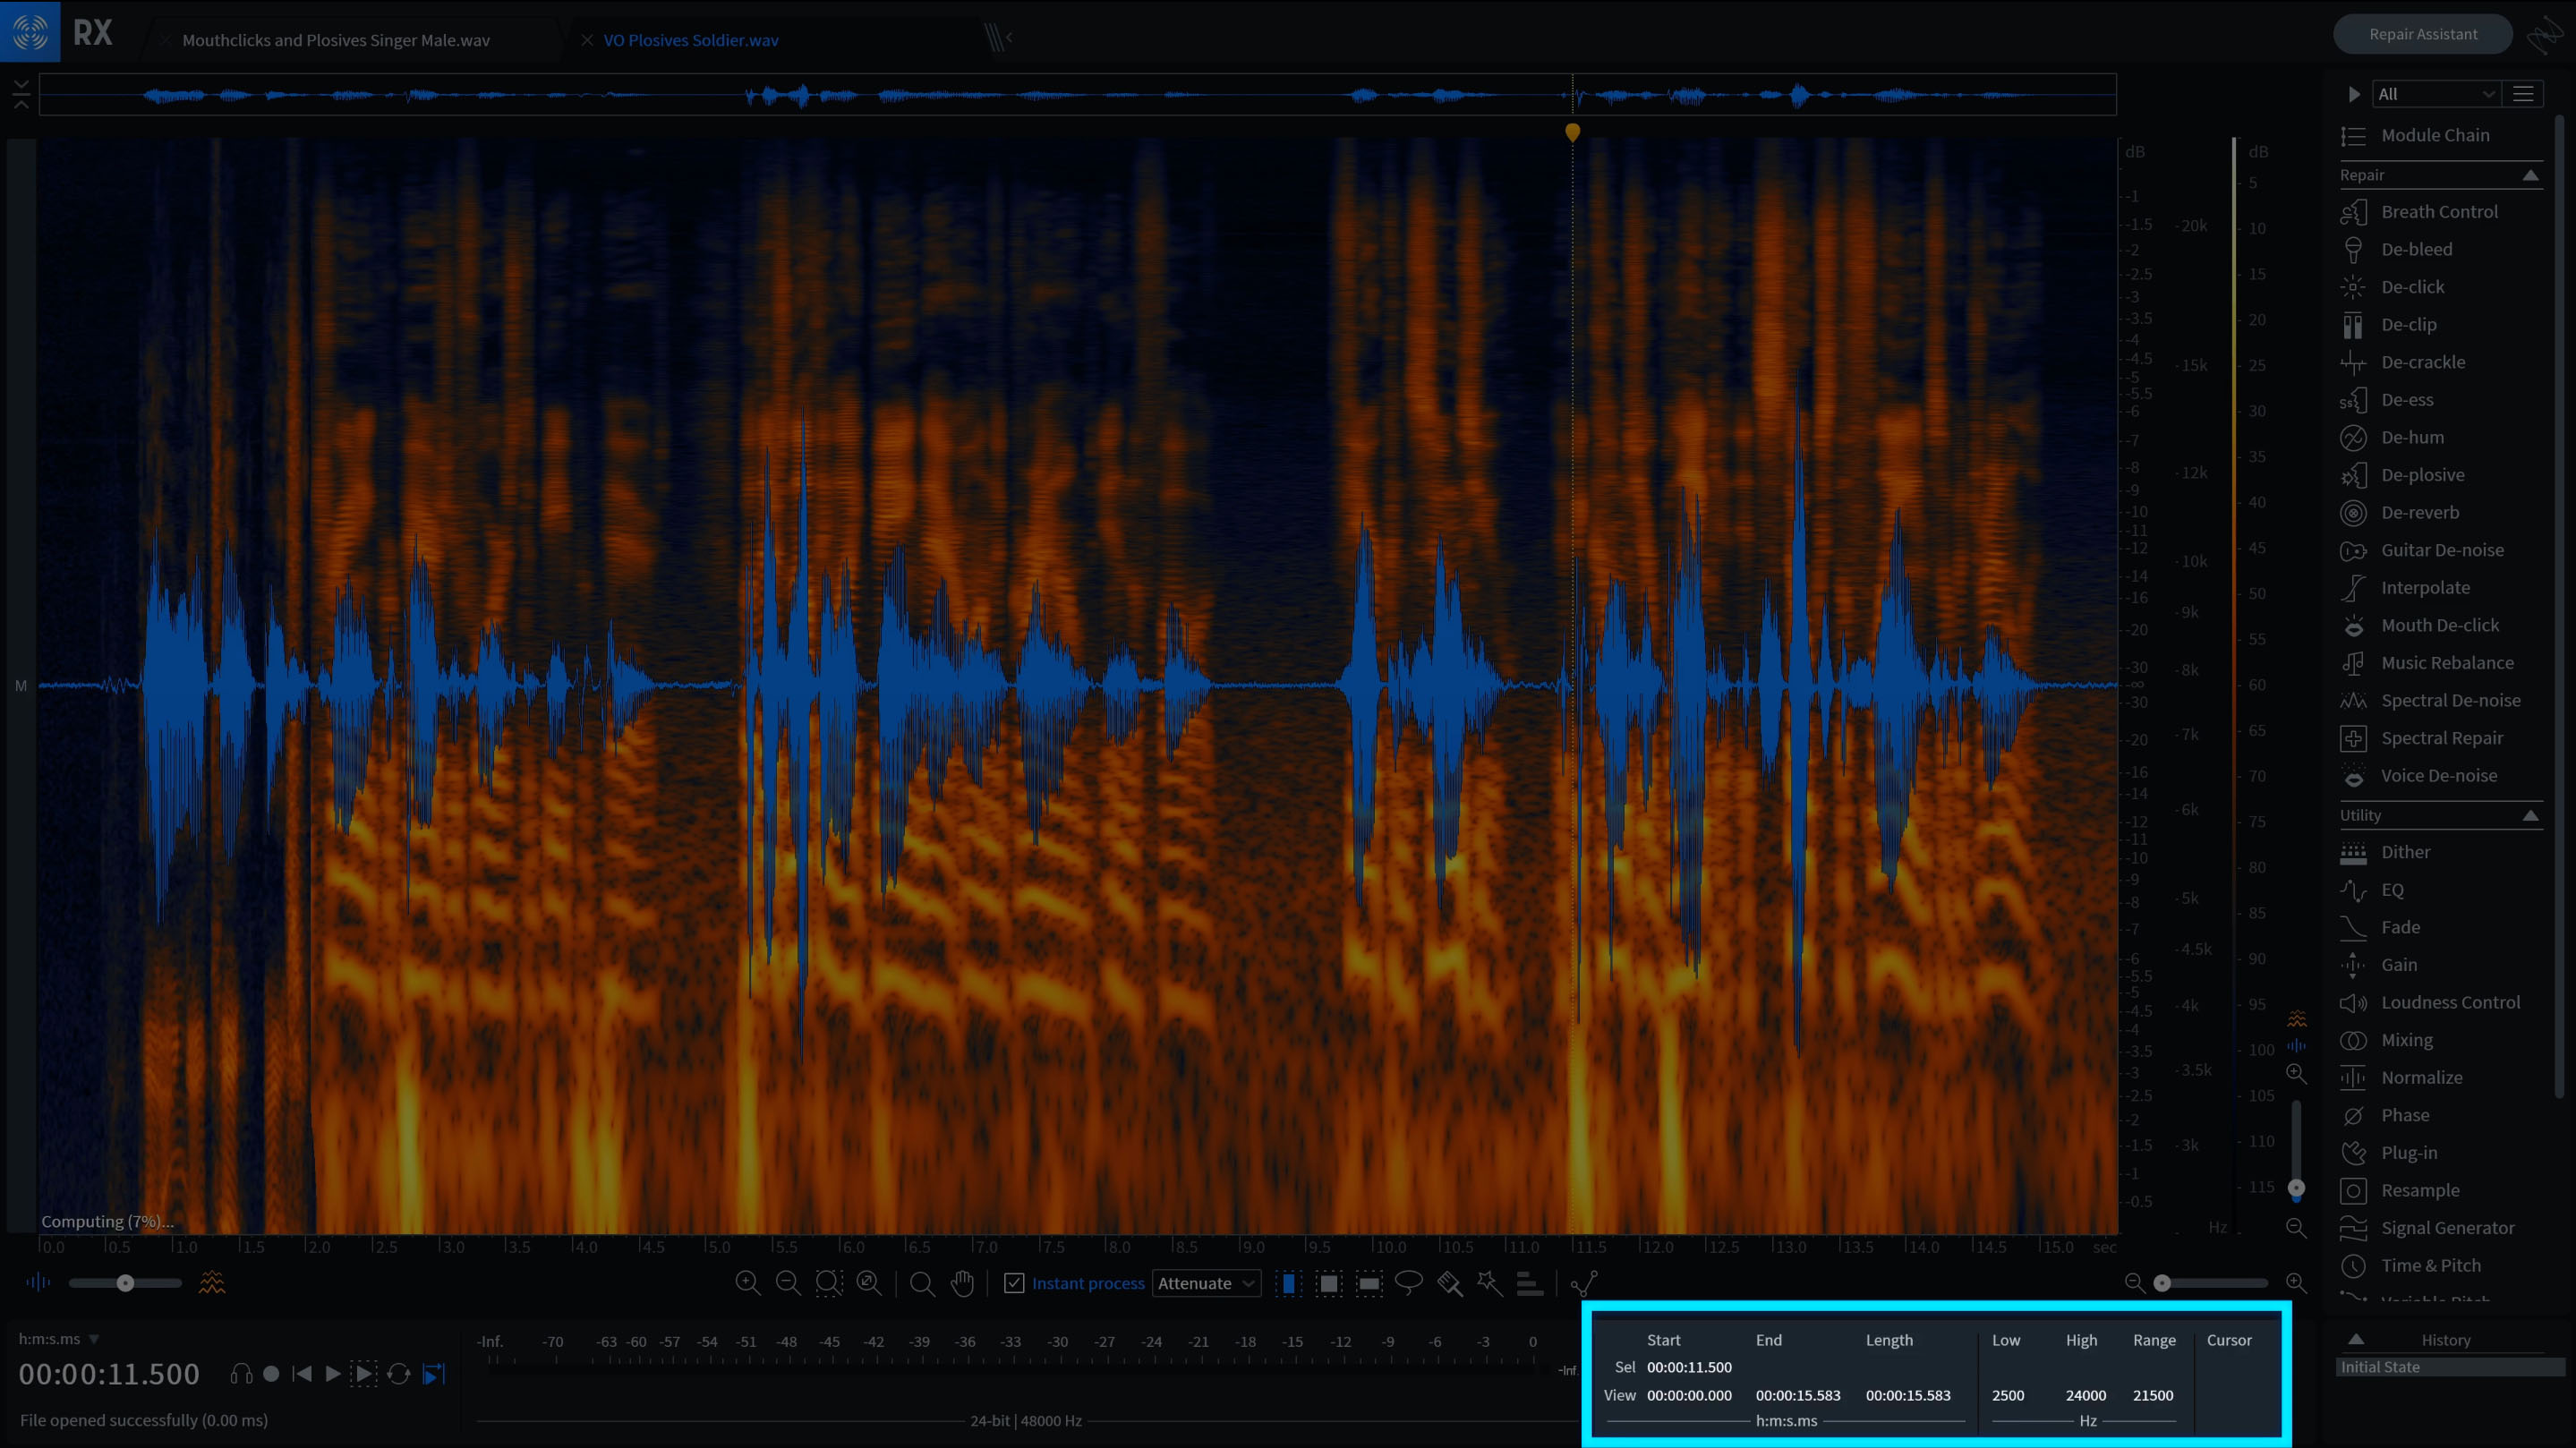Image resolution: width=2576 pixels, height=1448 pixels.
Task: Switch to VO Plosives Soldier.wav tab
Action: click(x=691, y=40)
